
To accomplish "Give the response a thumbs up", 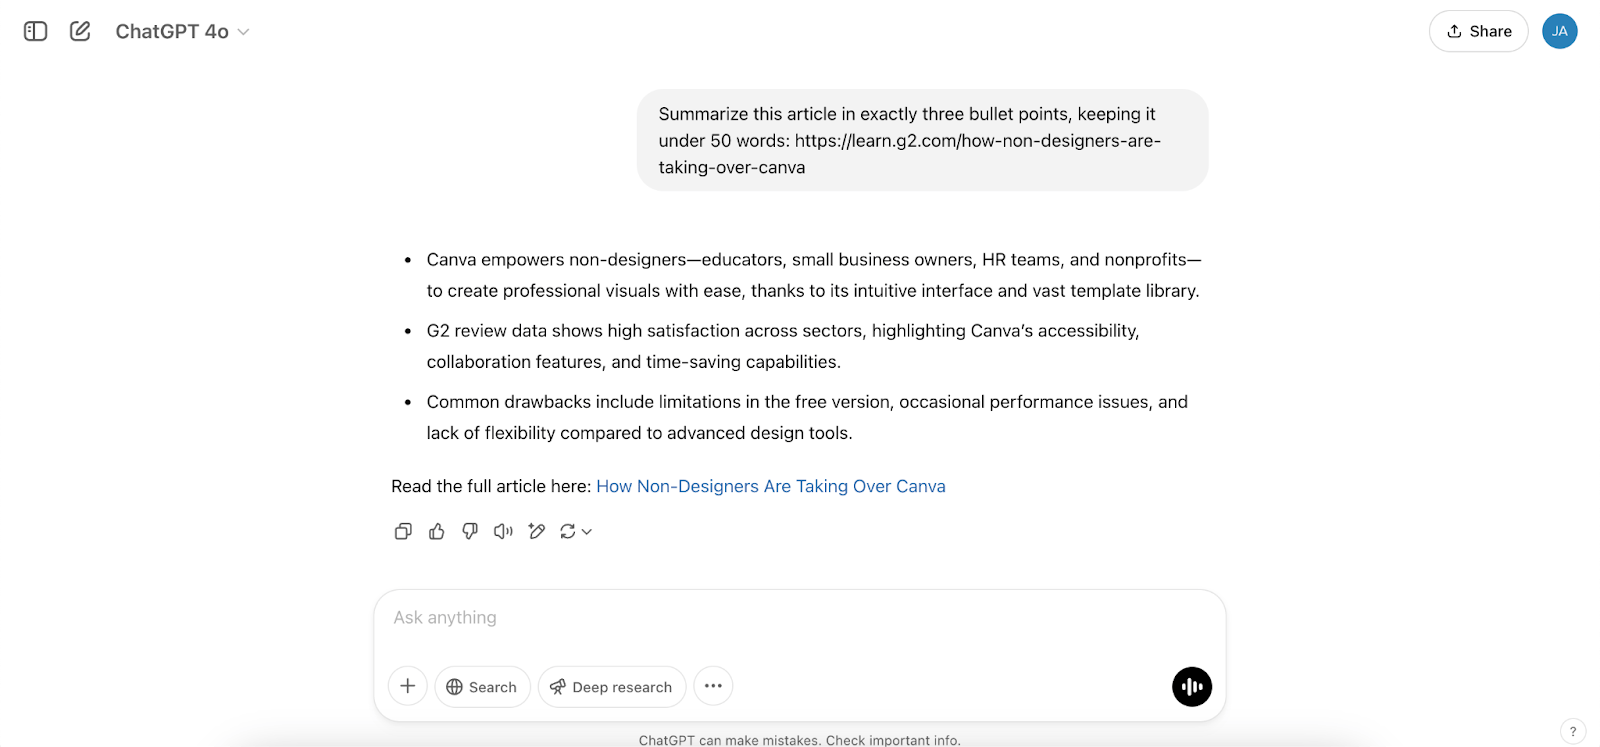I will pos(436,531).
